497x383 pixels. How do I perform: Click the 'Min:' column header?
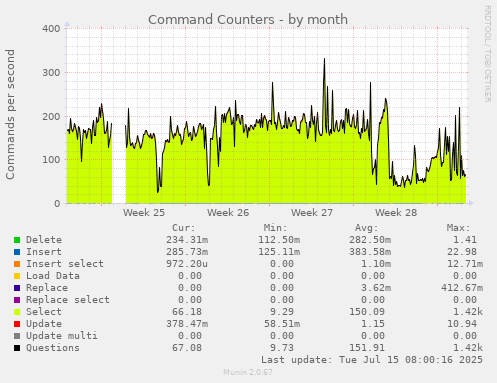(x=275, y=228)
